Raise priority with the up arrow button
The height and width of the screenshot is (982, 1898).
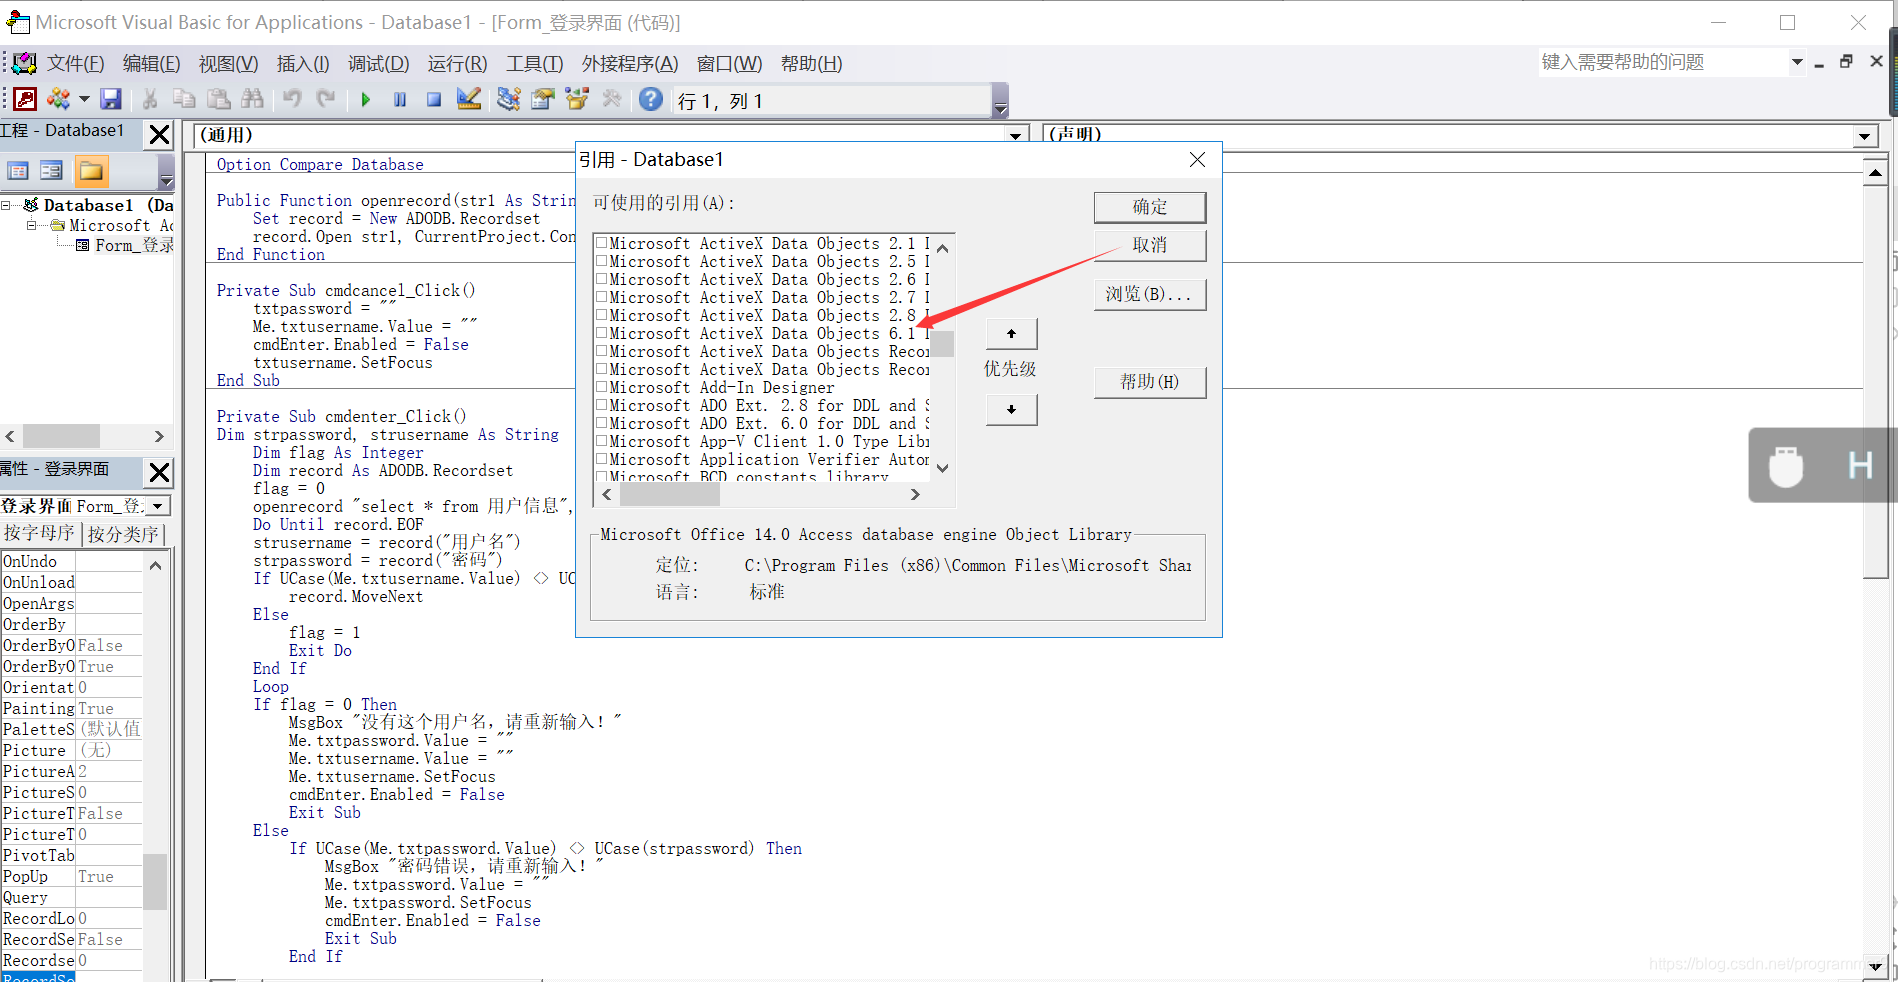click(1012, 333)
